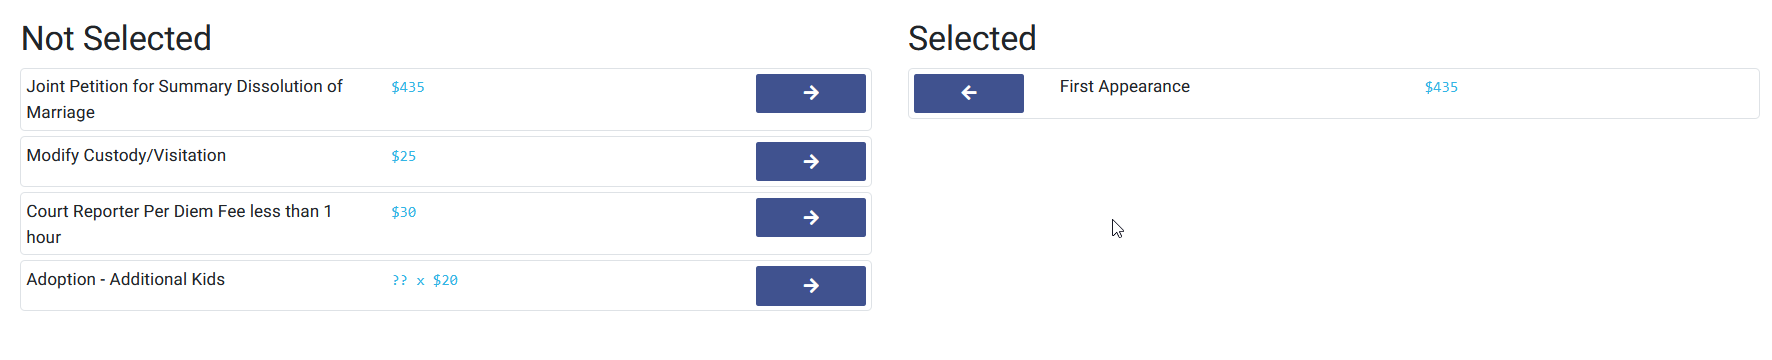Select Court Reporter Per Diem Fee arrow button
Image resolution: width=1772 pixels, height=360 pixels.
(x=810, y=217)
